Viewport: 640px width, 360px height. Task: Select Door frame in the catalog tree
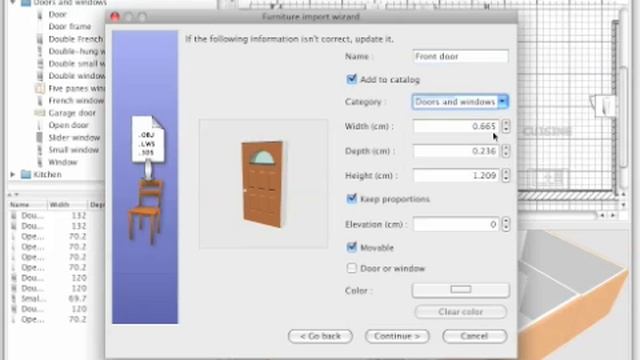(70, 27)
